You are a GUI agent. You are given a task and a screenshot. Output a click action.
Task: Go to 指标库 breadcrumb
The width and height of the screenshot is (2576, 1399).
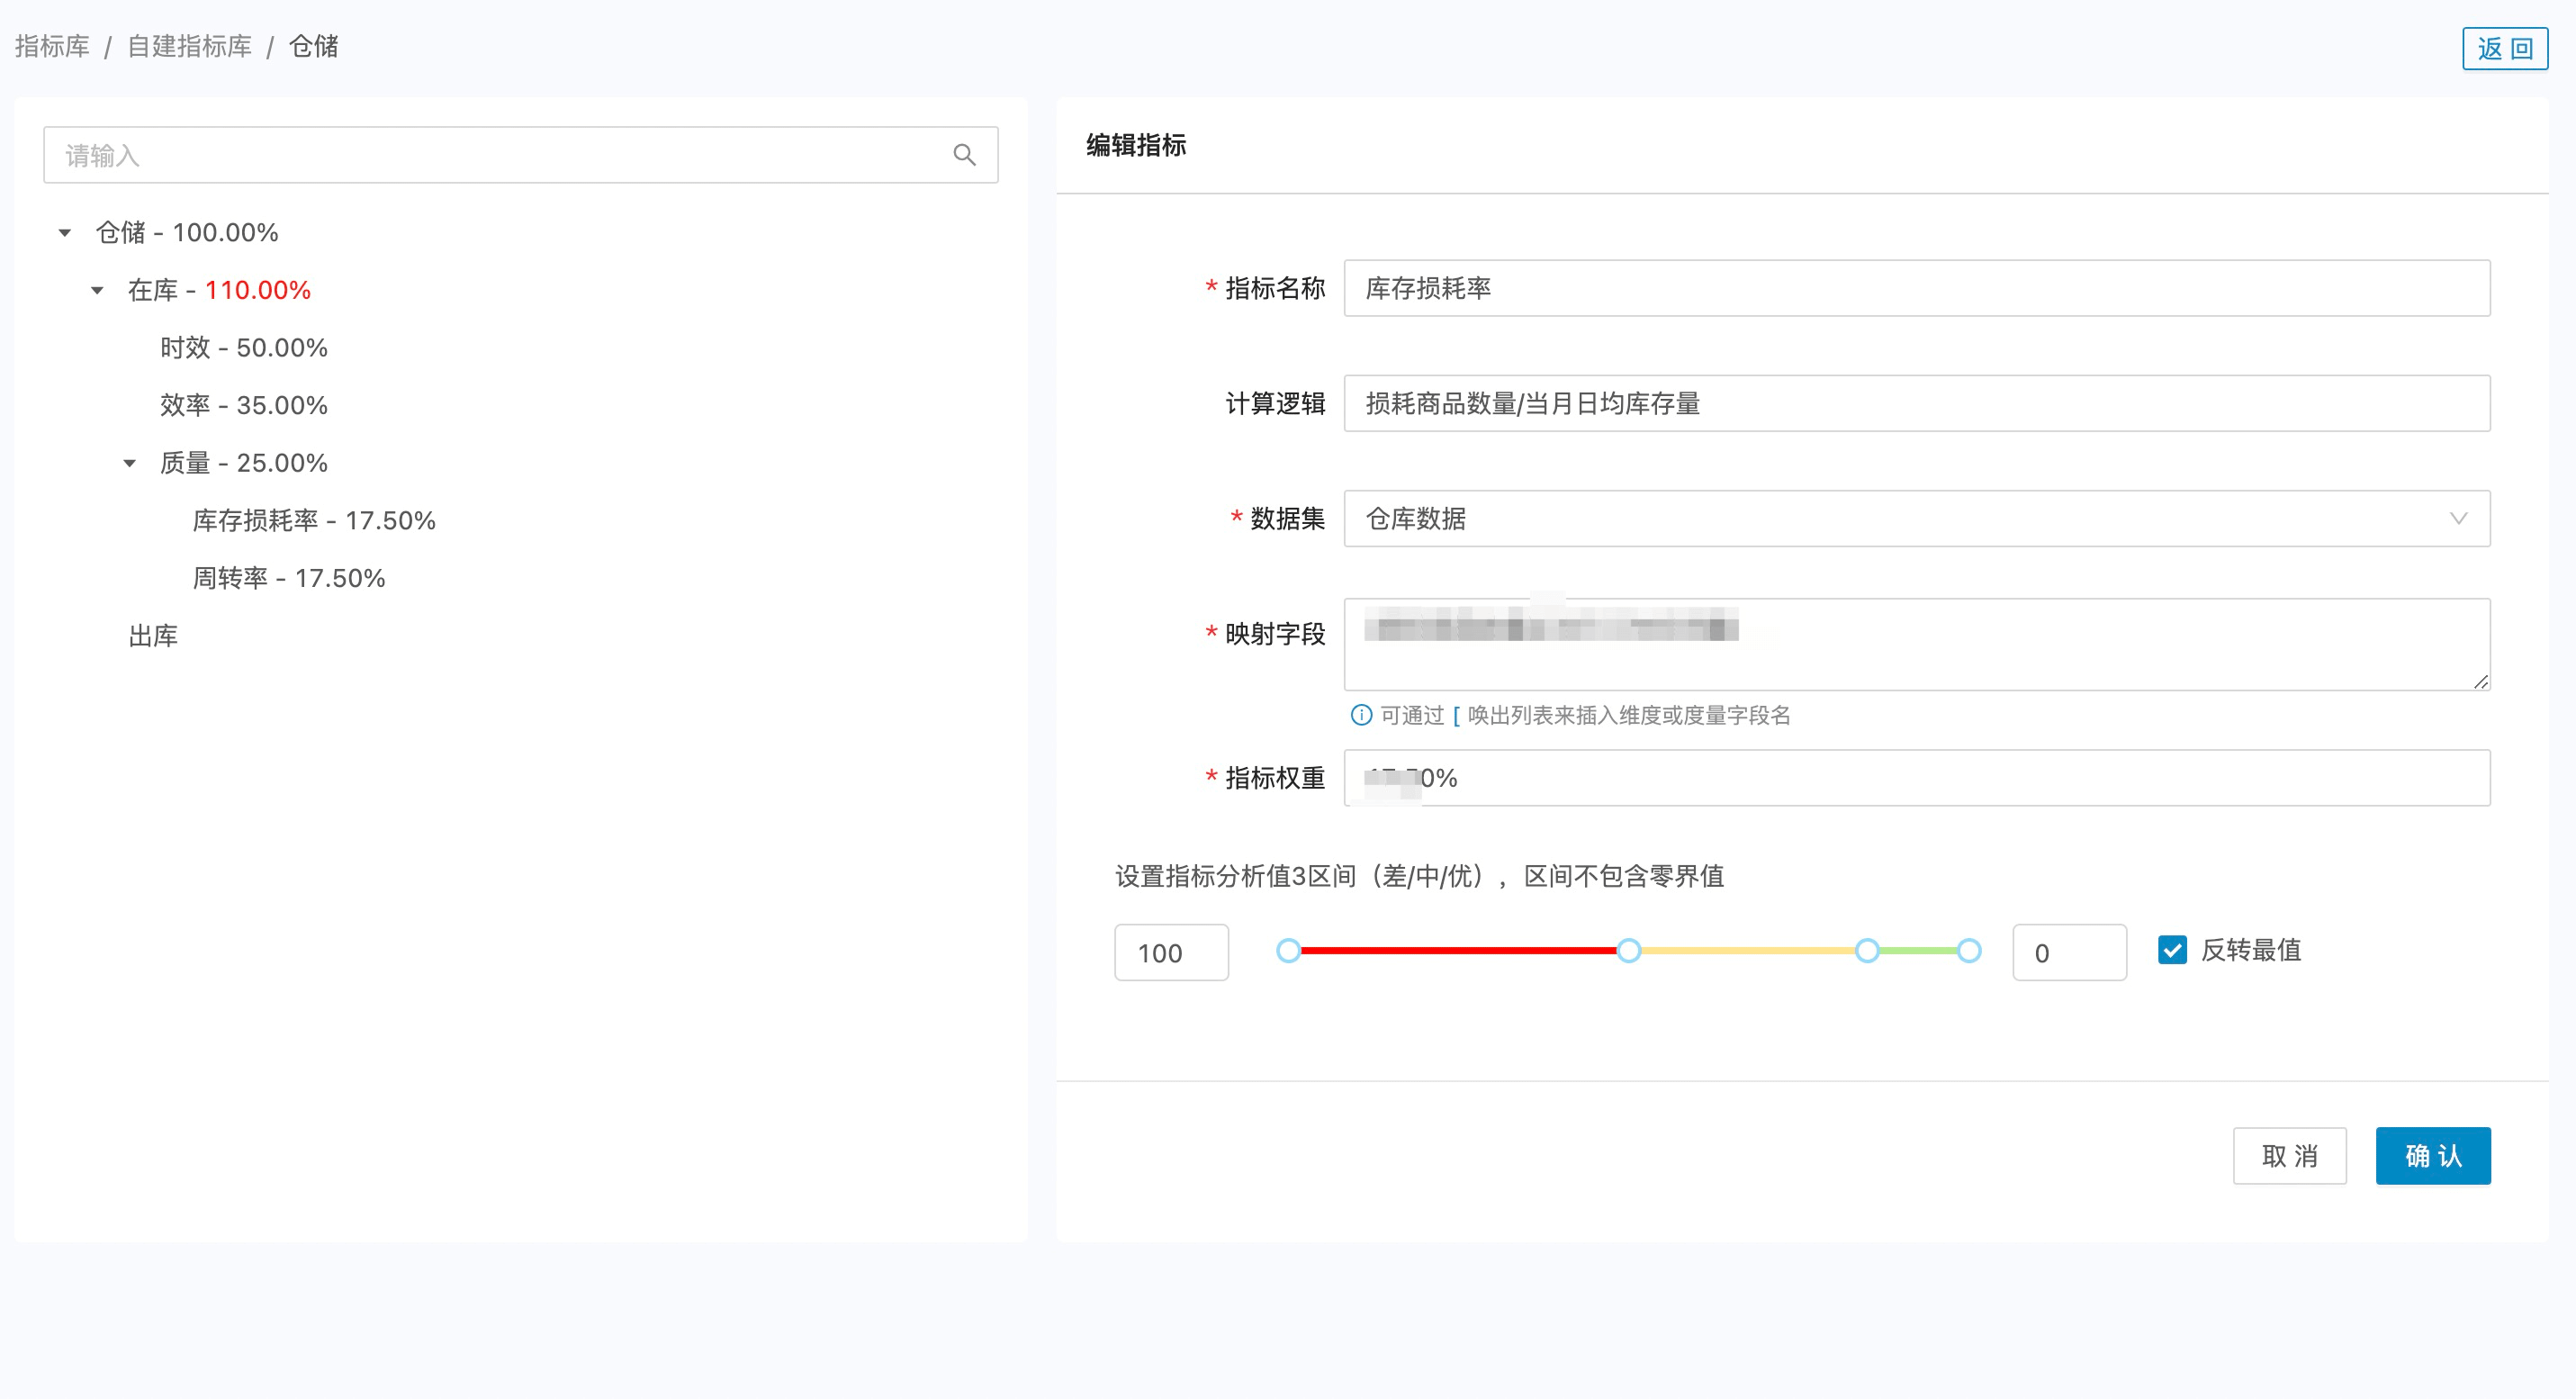(x=52, y=46)
